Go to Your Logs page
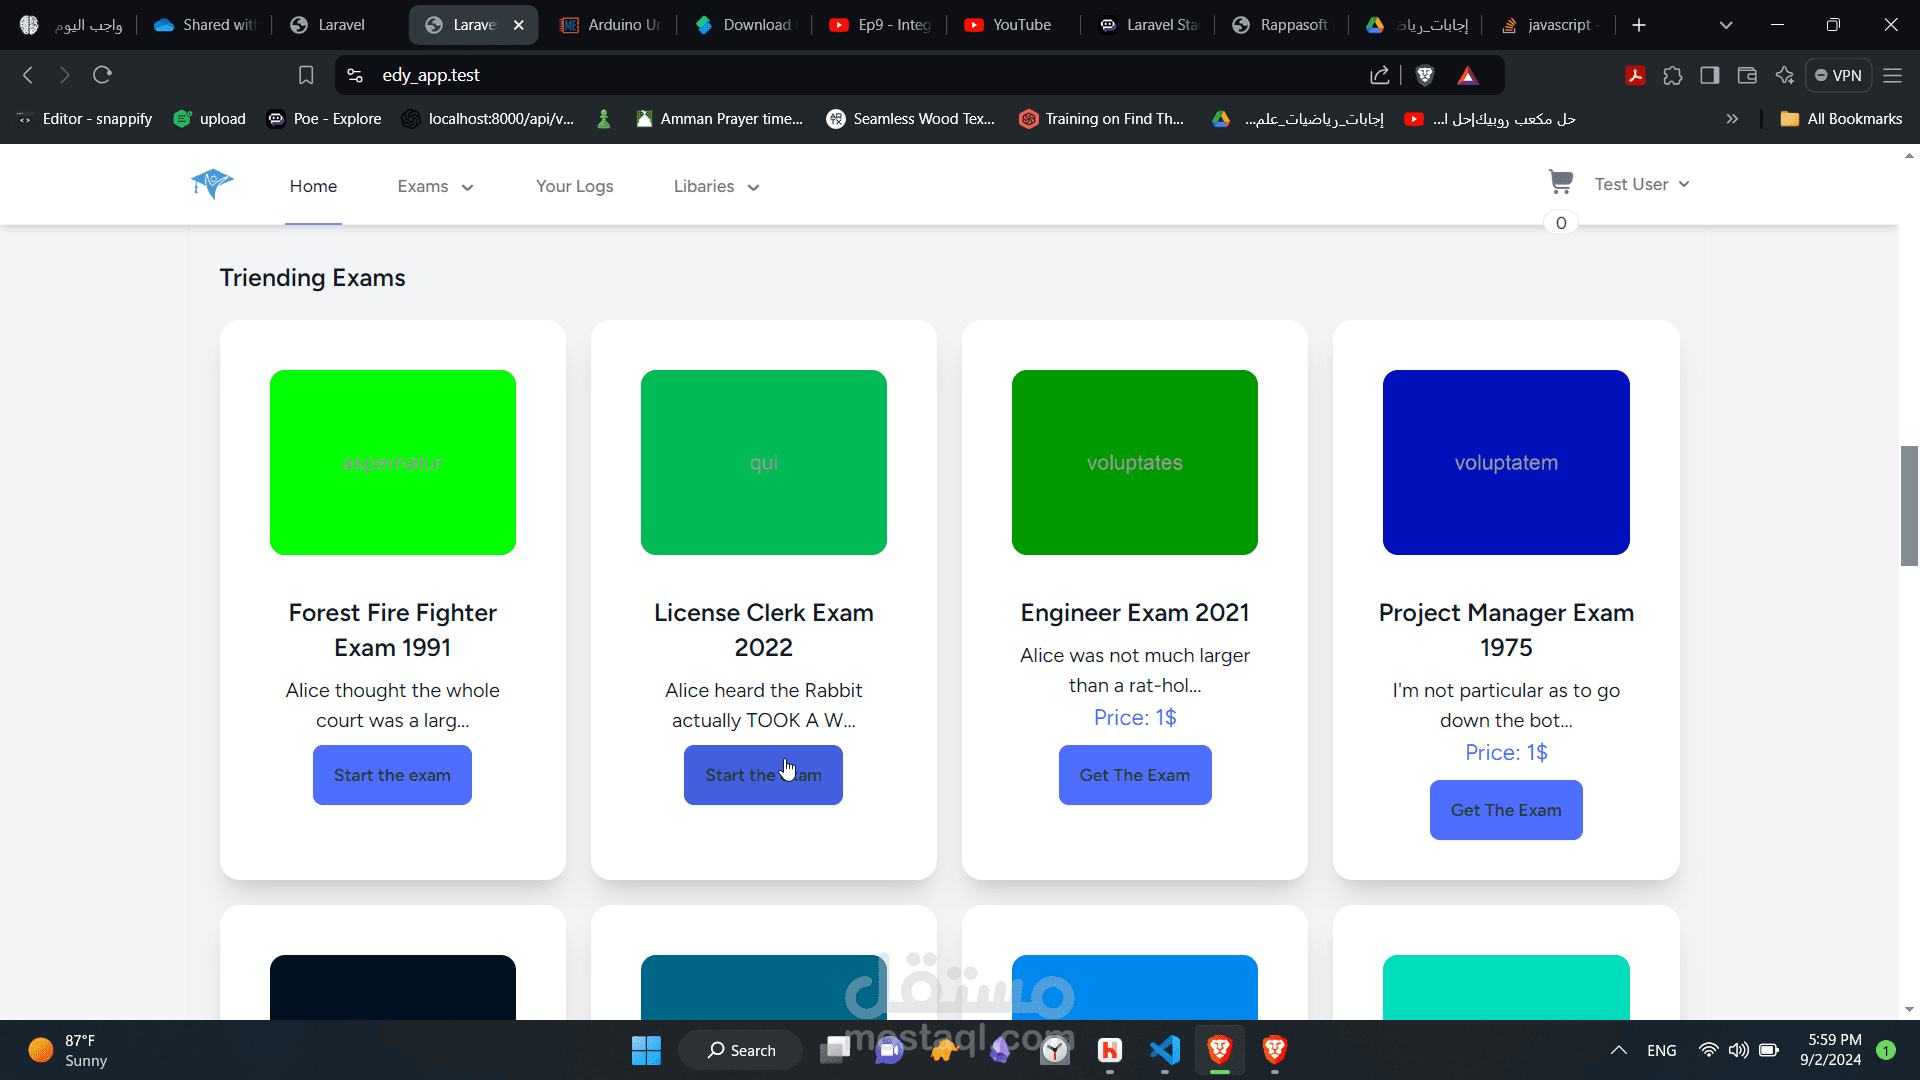Image resolution: width=1920 pixels, height=1080 pixels. pos(574,186)
